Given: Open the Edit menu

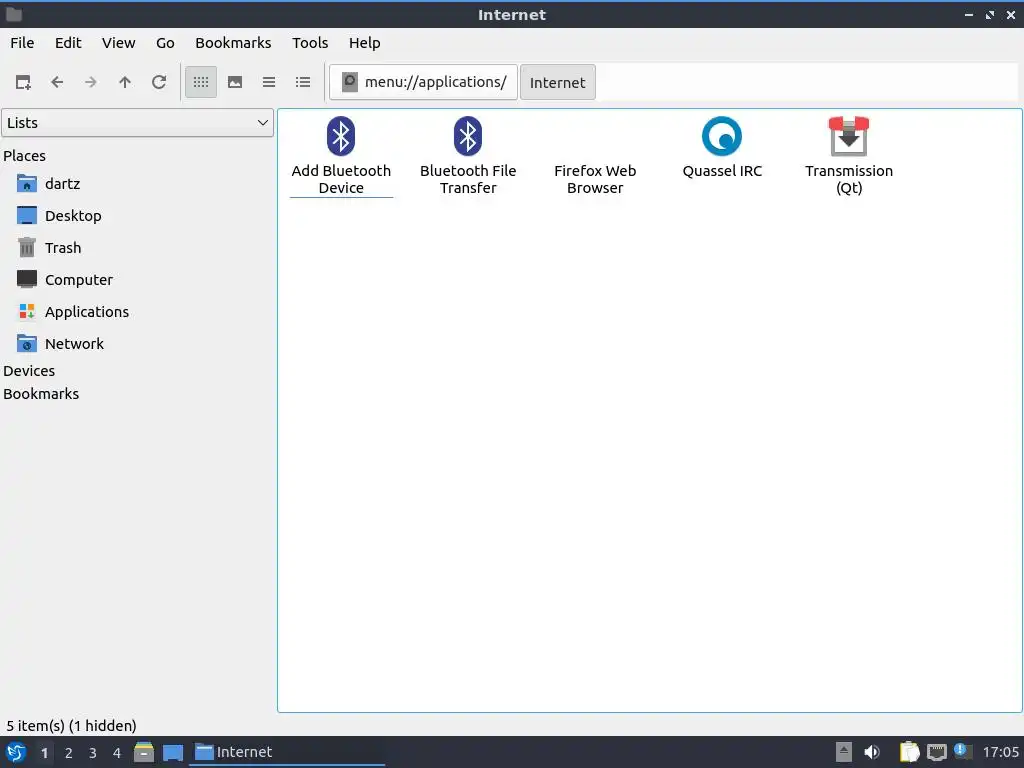Looking at the screenshot, I should pos(68,43).
